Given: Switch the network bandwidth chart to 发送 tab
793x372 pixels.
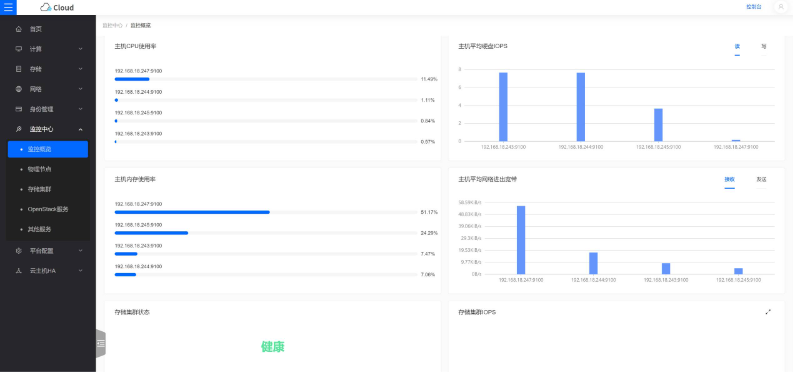Looking at the screenshot, I should tap(761, 179).
